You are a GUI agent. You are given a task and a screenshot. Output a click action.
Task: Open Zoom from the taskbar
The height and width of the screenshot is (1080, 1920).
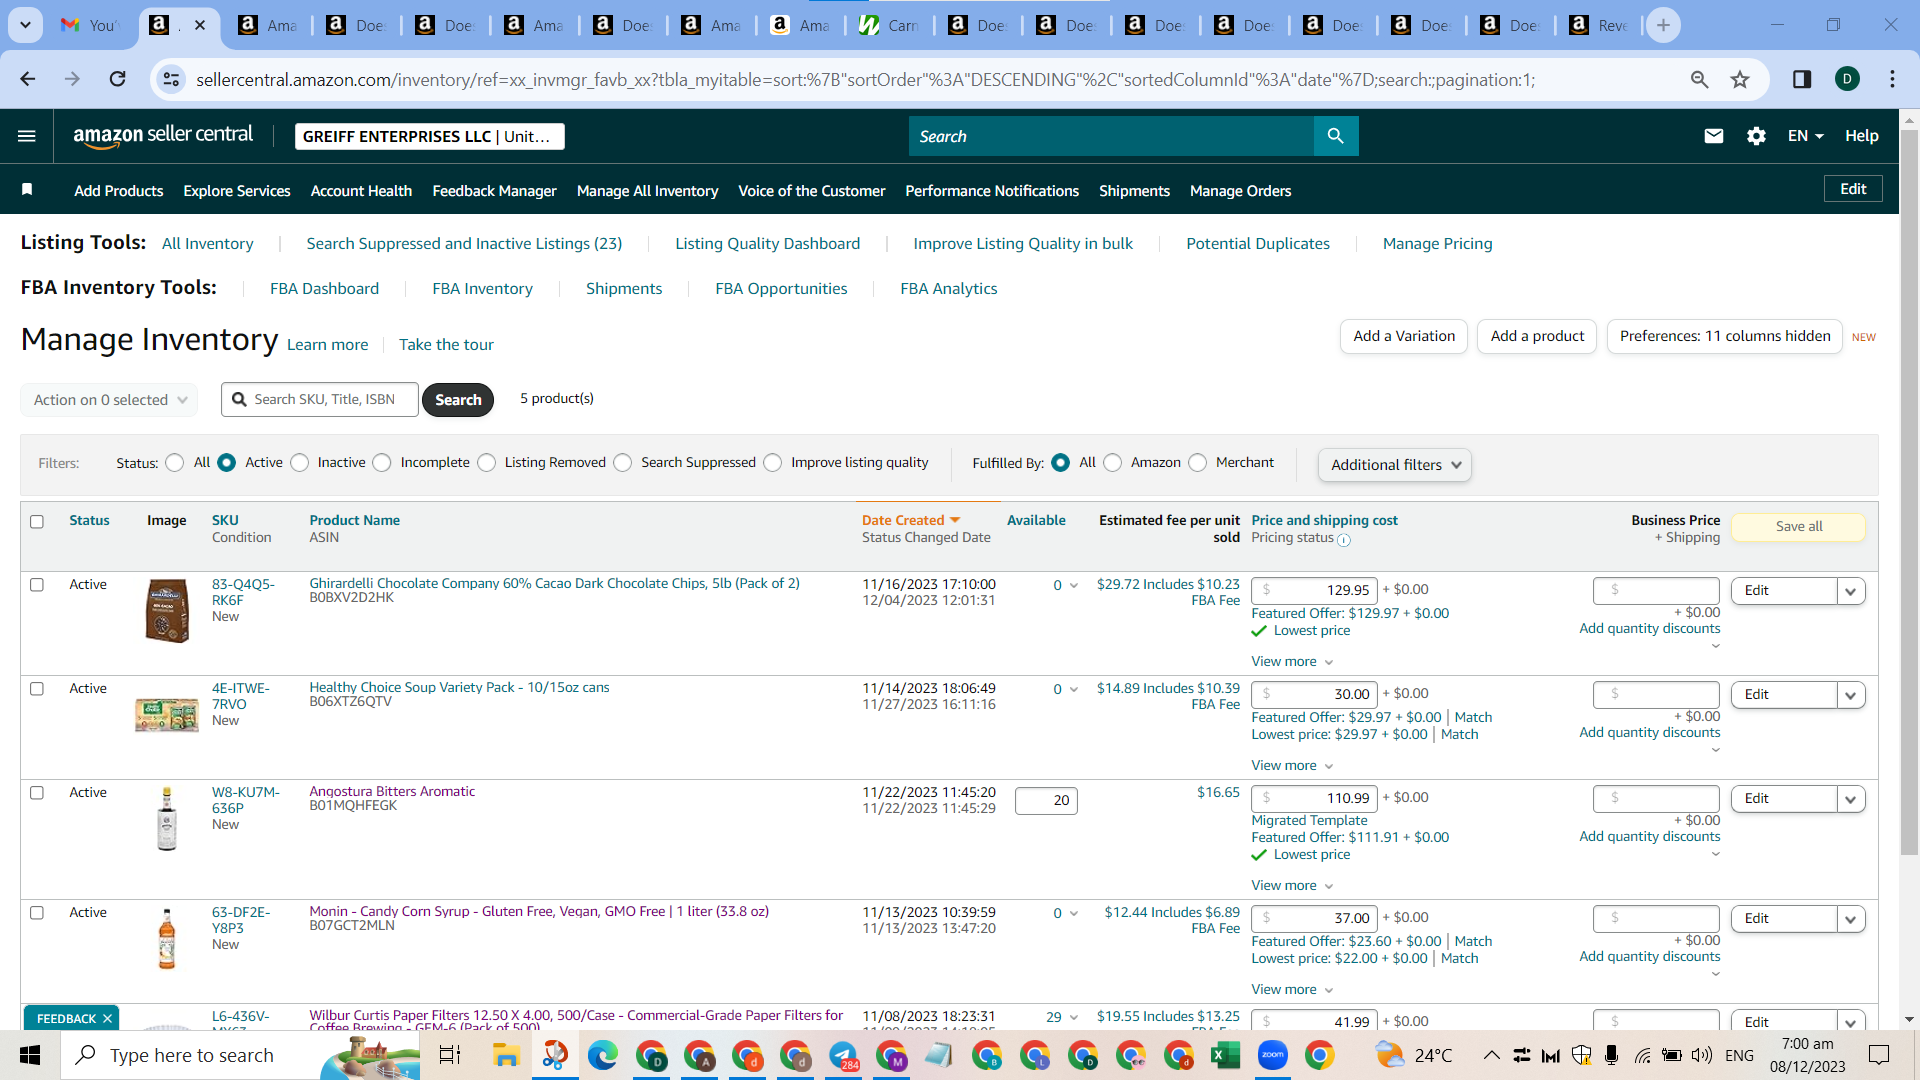tap(1272, 1055)
